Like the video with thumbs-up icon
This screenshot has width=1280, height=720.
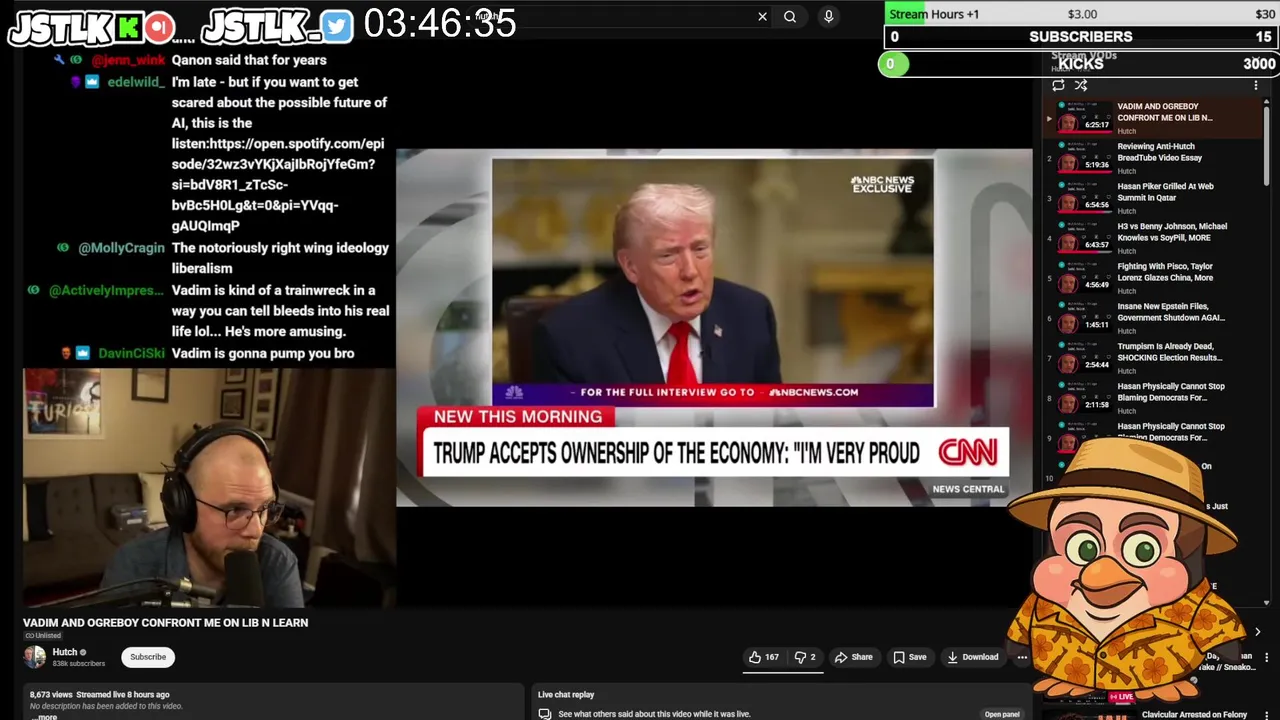tap(764, 657)
